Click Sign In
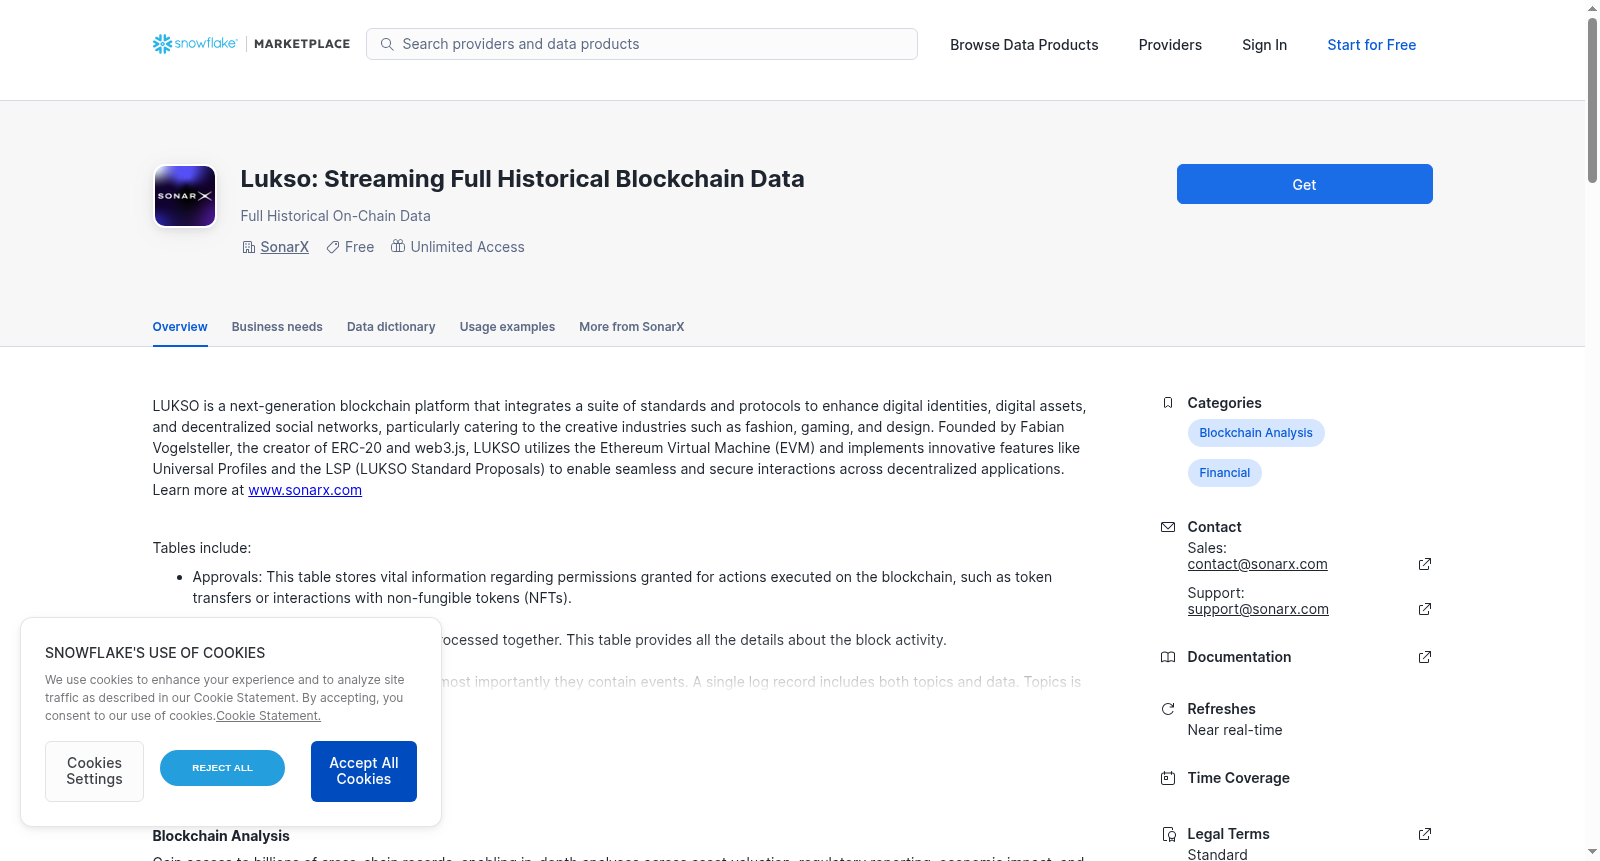The height and width of the screenshot is (861, 1600). pyautogui.click(x=1264, y=45)
